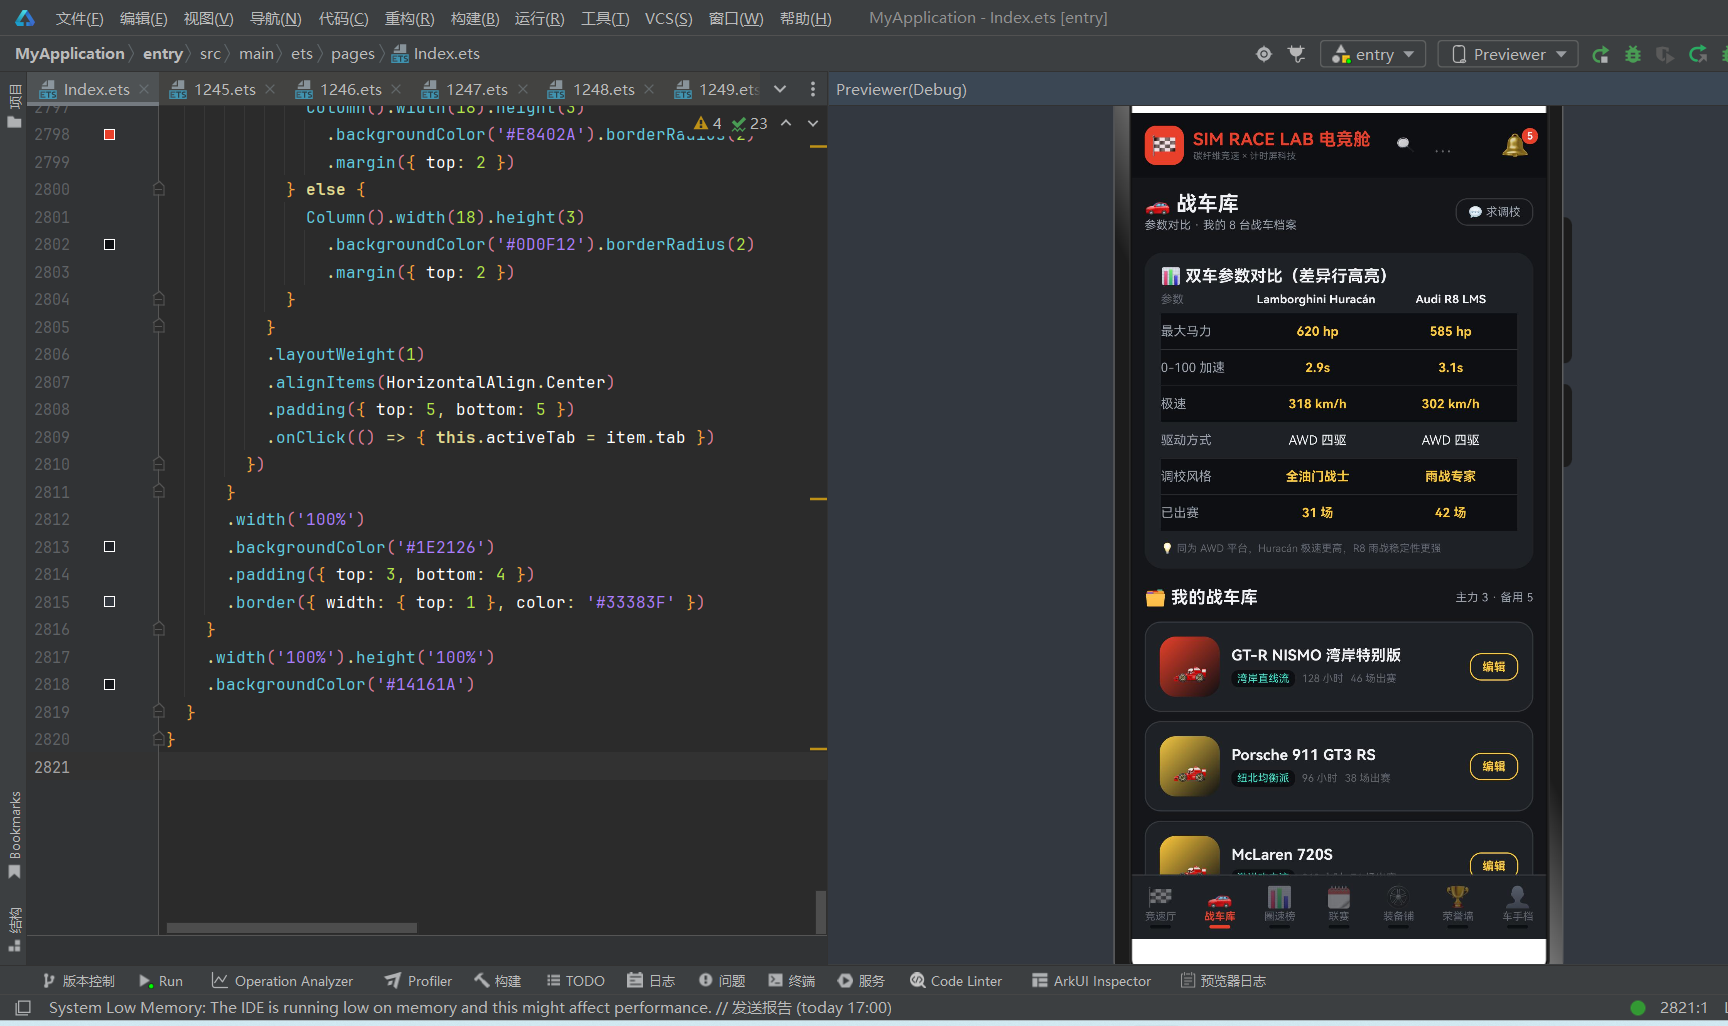Open the 重构(R) menu
The image size is (1728, 1026).
pos(409,18)
